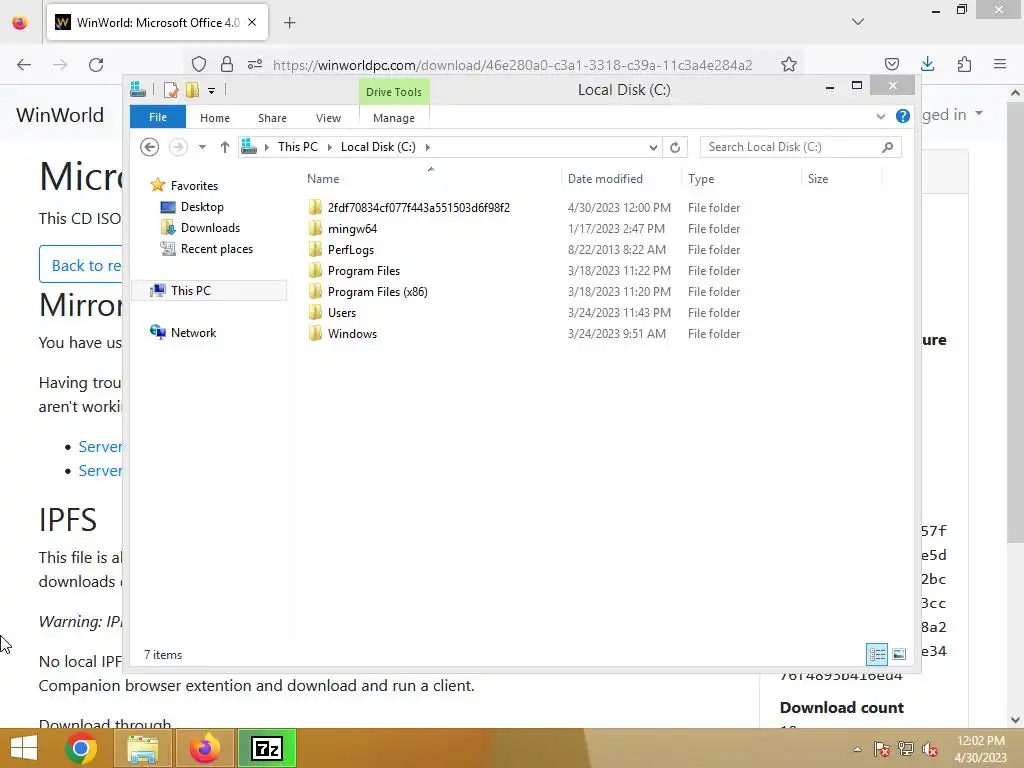
Task: Click the Windows folder icon
Action: [315, 333]
